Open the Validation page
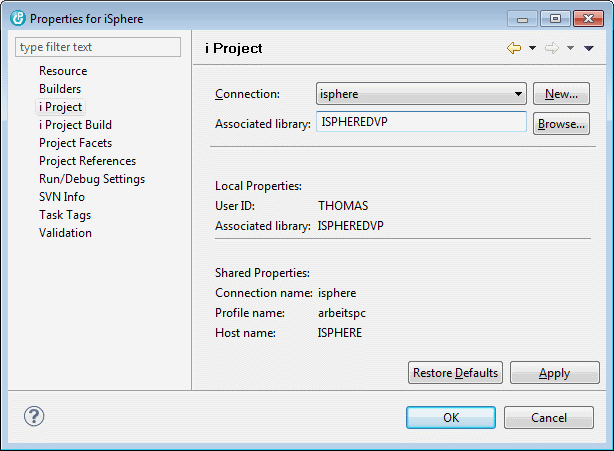Image resolution: width=614 pixels, height=451 pixels. point(65,233)
